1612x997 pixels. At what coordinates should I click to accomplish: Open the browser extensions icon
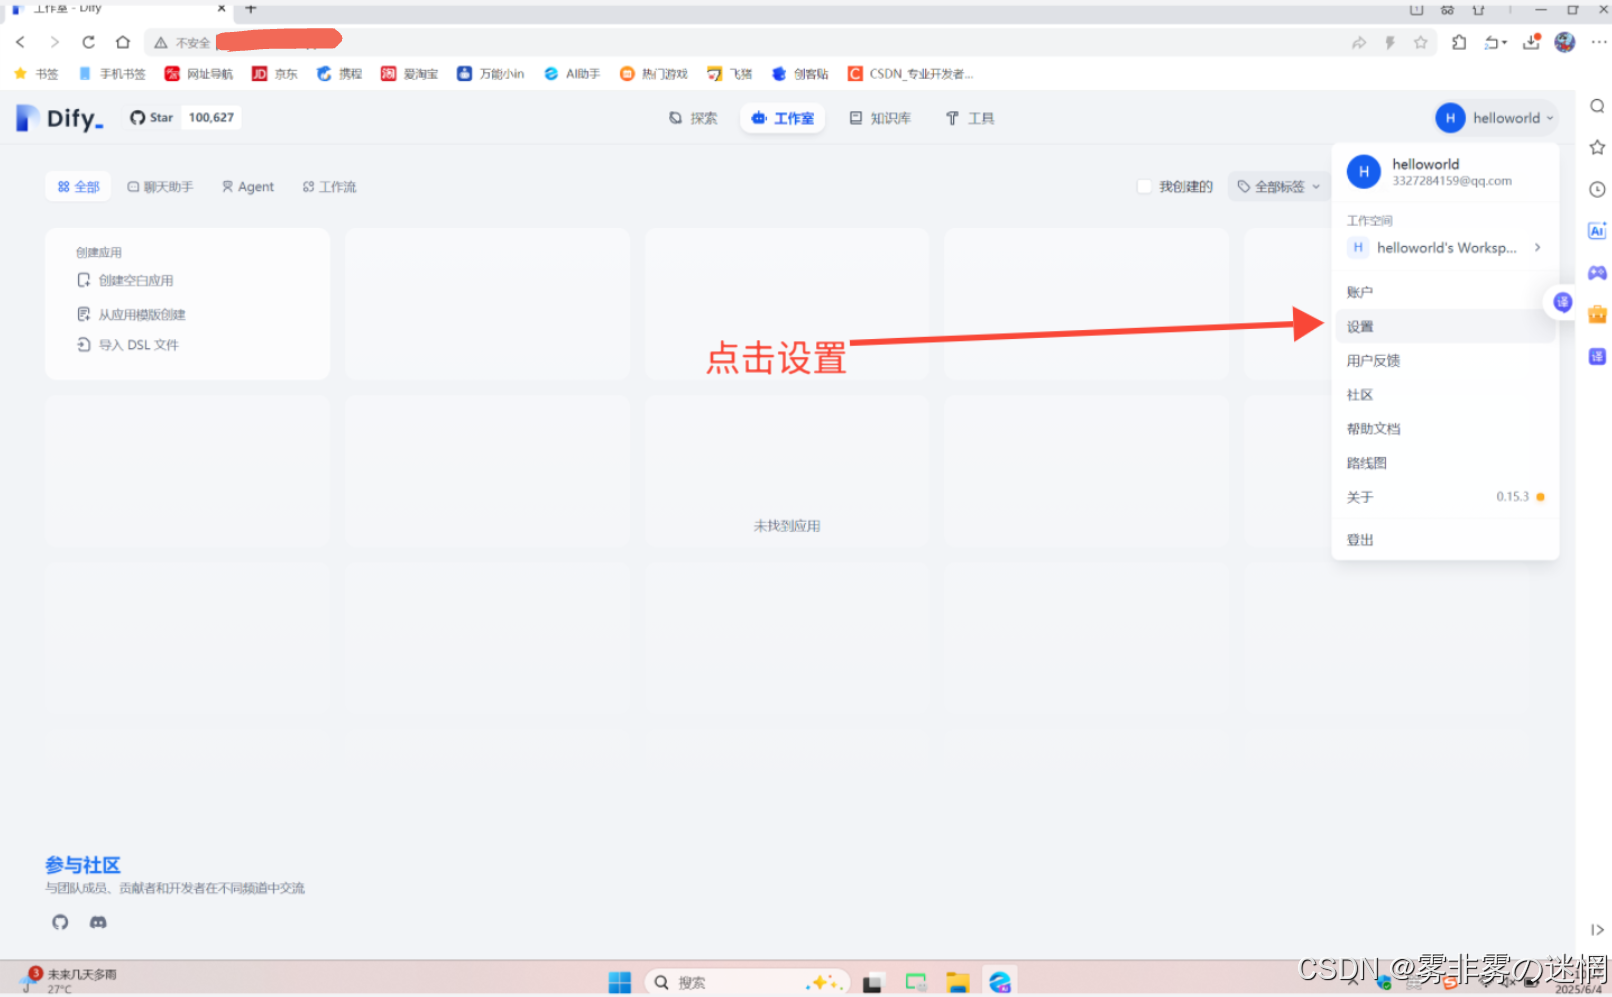[1459, 42]
